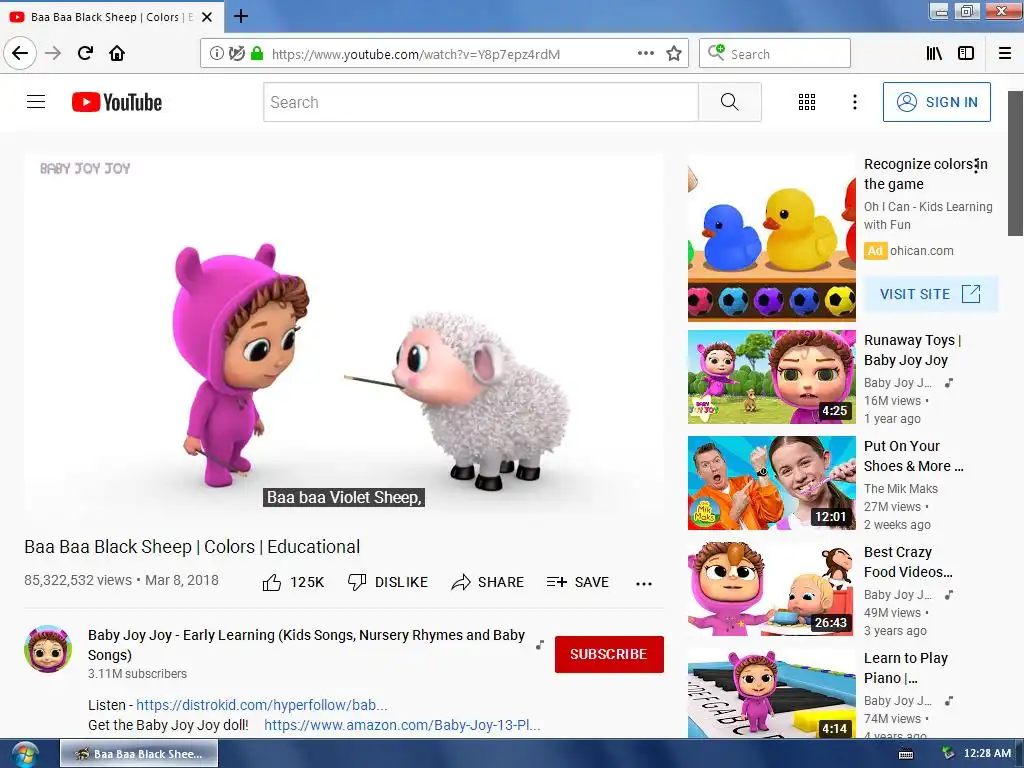Click the page vertical scrollbar thumb
This screenshot has width=1024, height=768.
1015,163
